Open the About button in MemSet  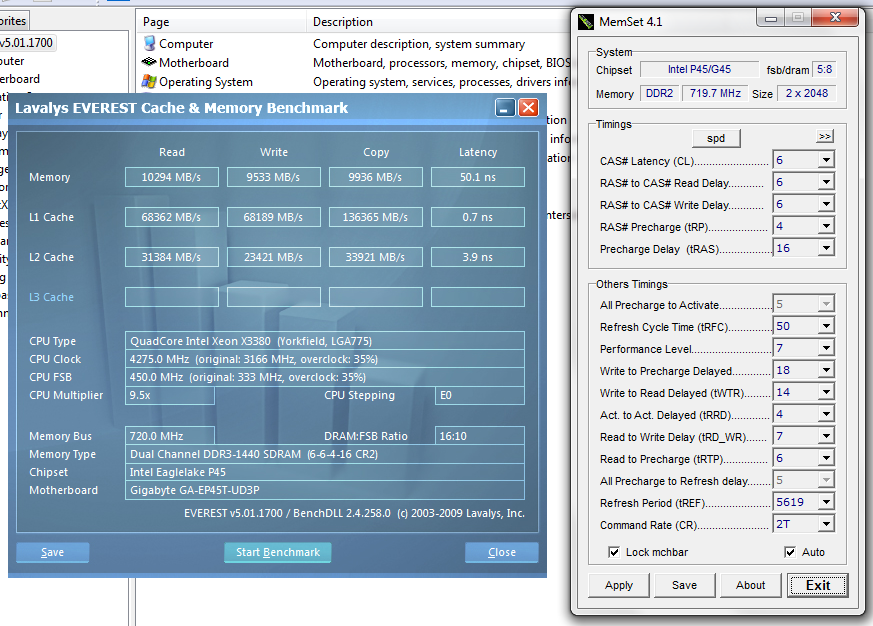751,585
